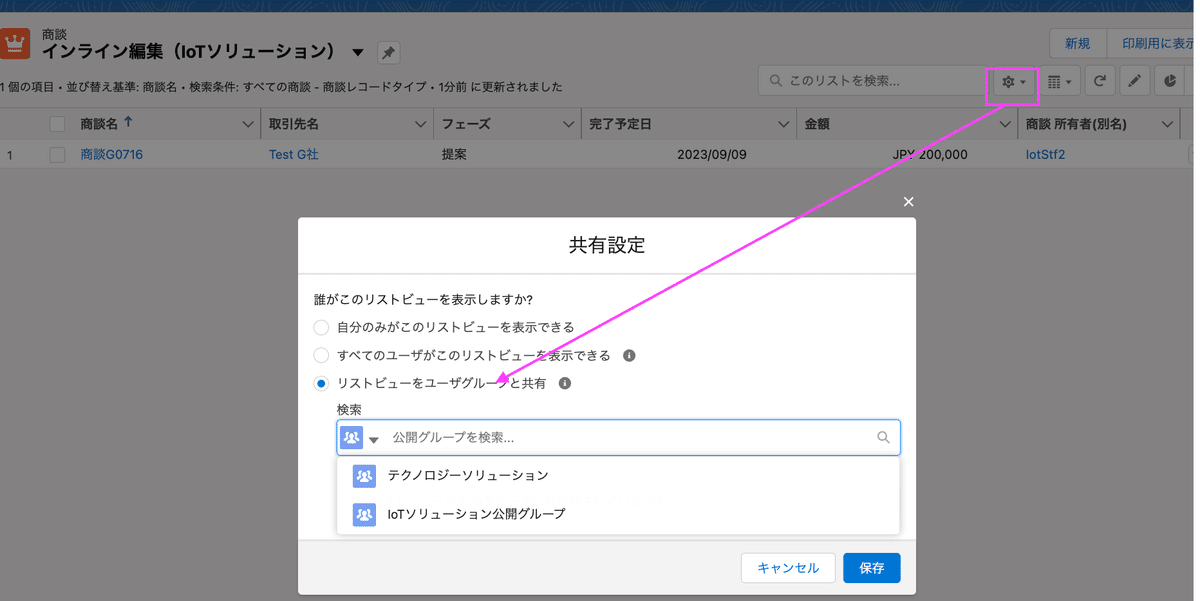Open the IotStf2 owner link
The width and height of the screenshot is (1200, 601).
coord(1046,155)
